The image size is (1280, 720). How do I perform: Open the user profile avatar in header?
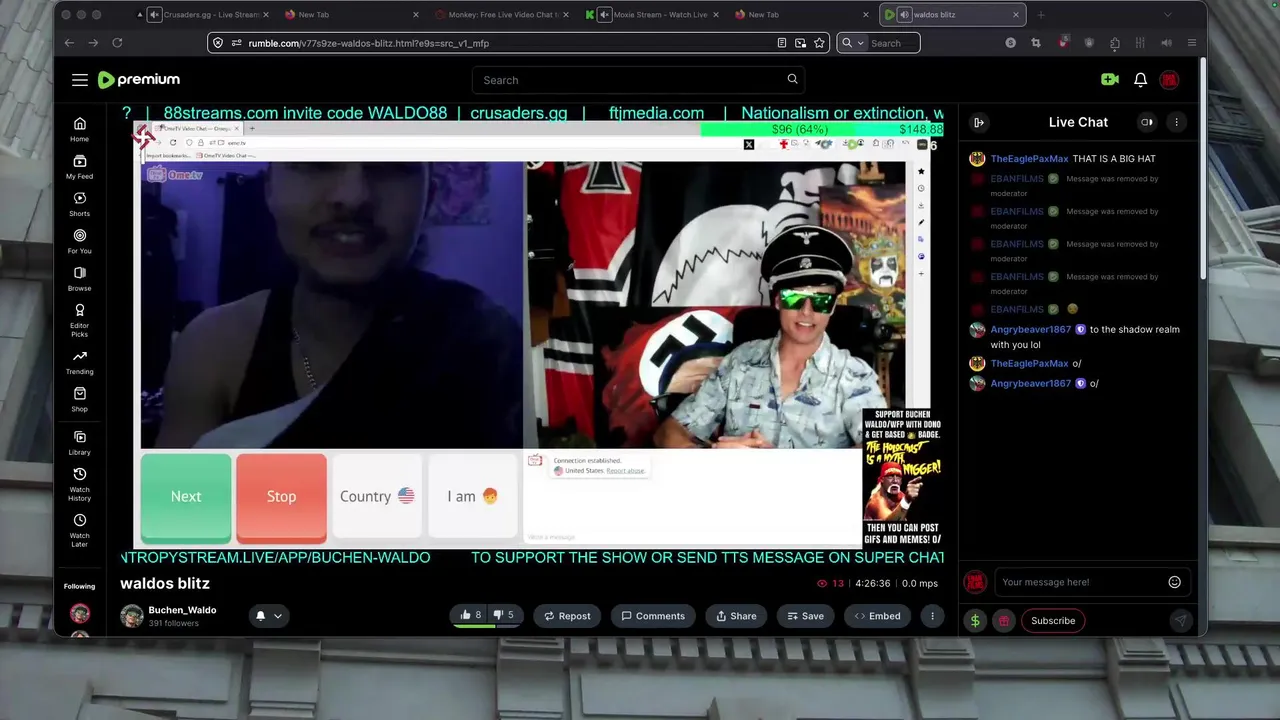[1169, 80]
